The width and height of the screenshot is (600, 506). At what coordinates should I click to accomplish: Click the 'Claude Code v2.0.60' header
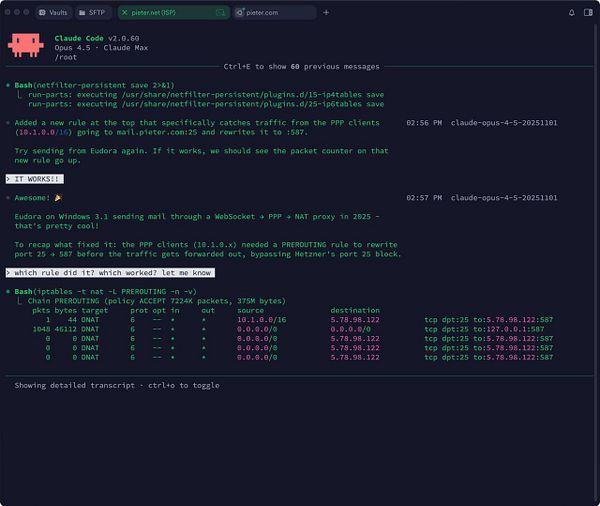tap(97, 38)
